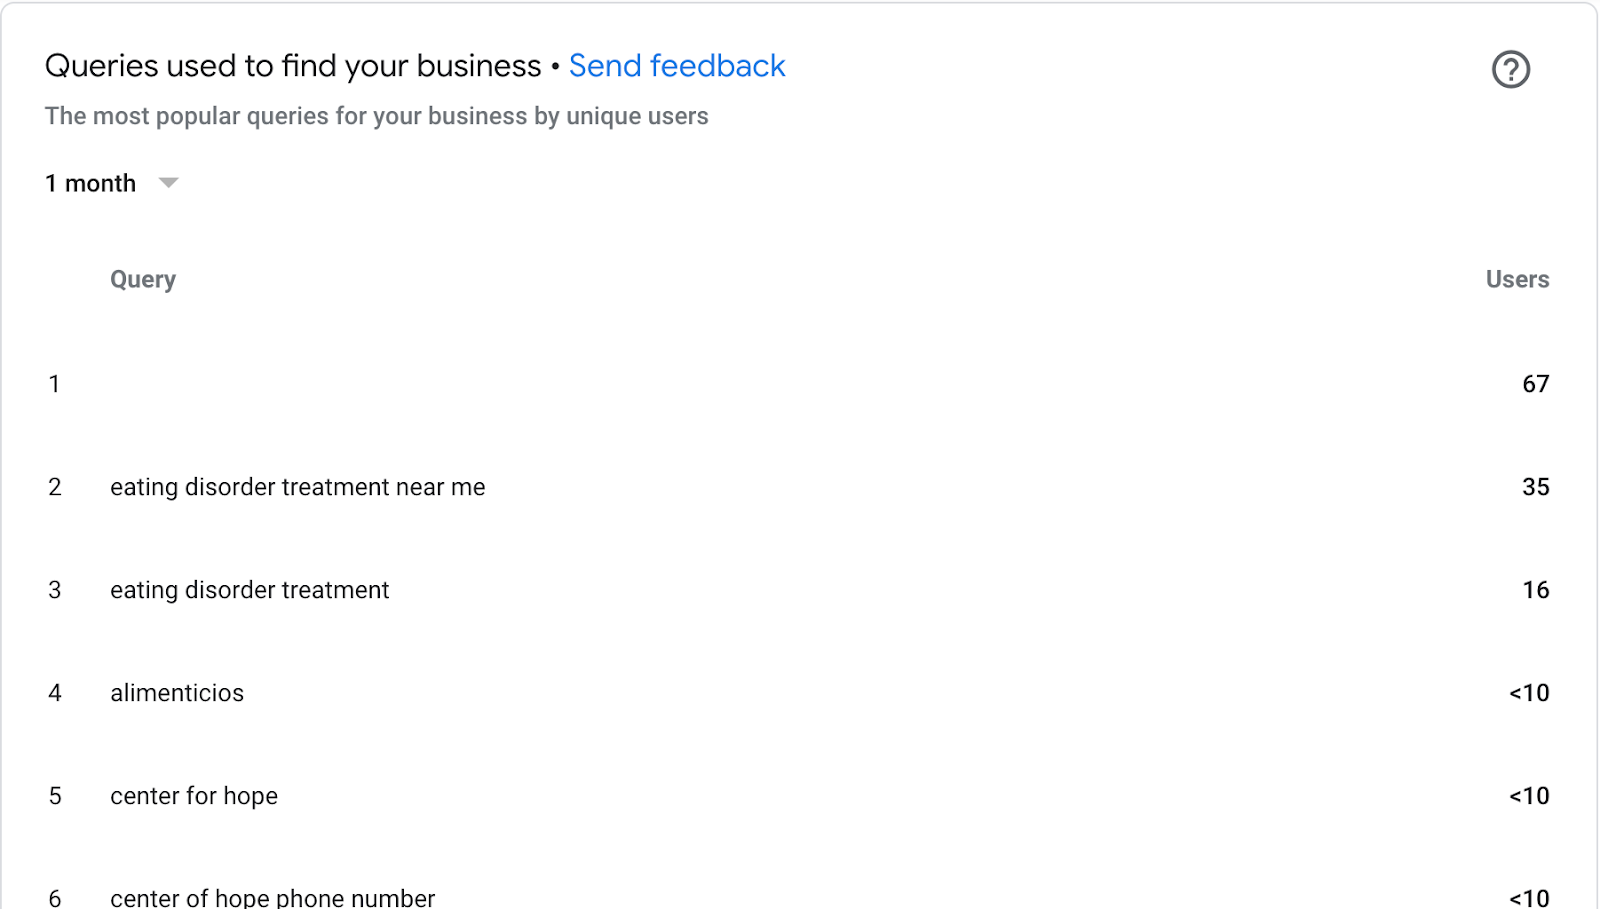Select the alimenticios query

point(177,693)
